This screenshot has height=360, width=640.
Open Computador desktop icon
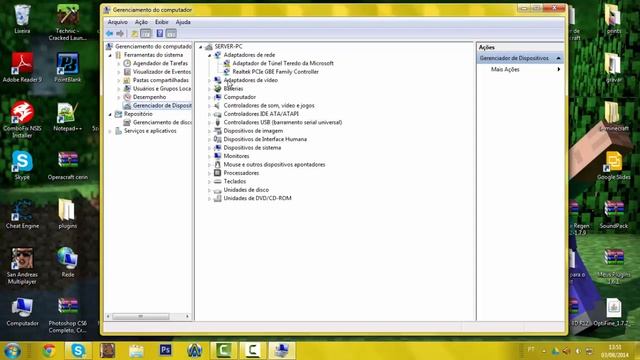[x=22, y=311]
